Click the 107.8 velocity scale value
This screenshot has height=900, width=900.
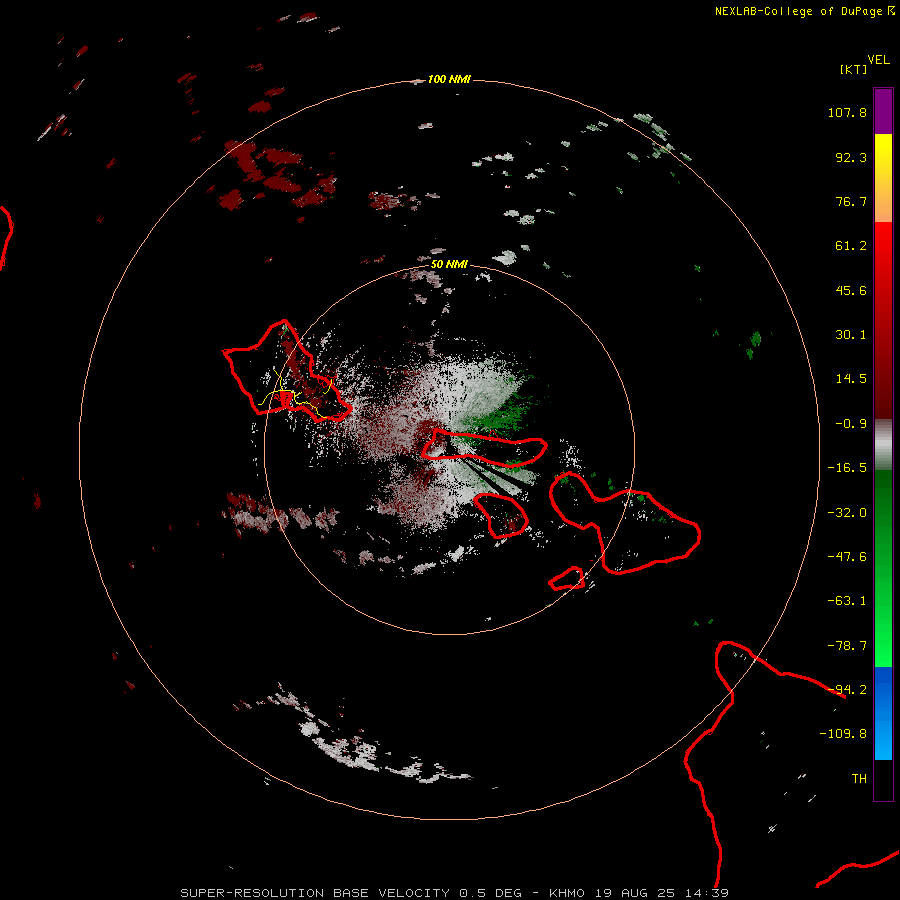click(847, 112)
